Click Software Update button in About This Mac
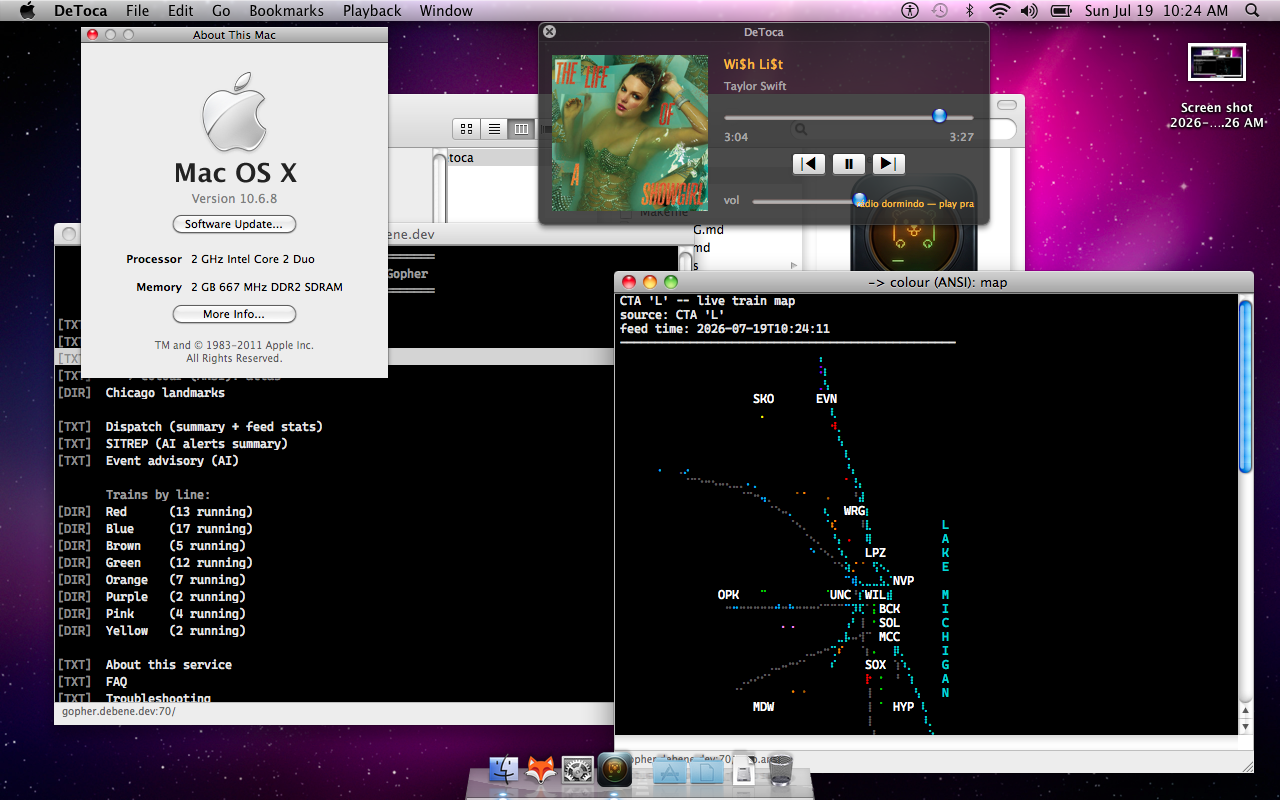 click(235, 224)
